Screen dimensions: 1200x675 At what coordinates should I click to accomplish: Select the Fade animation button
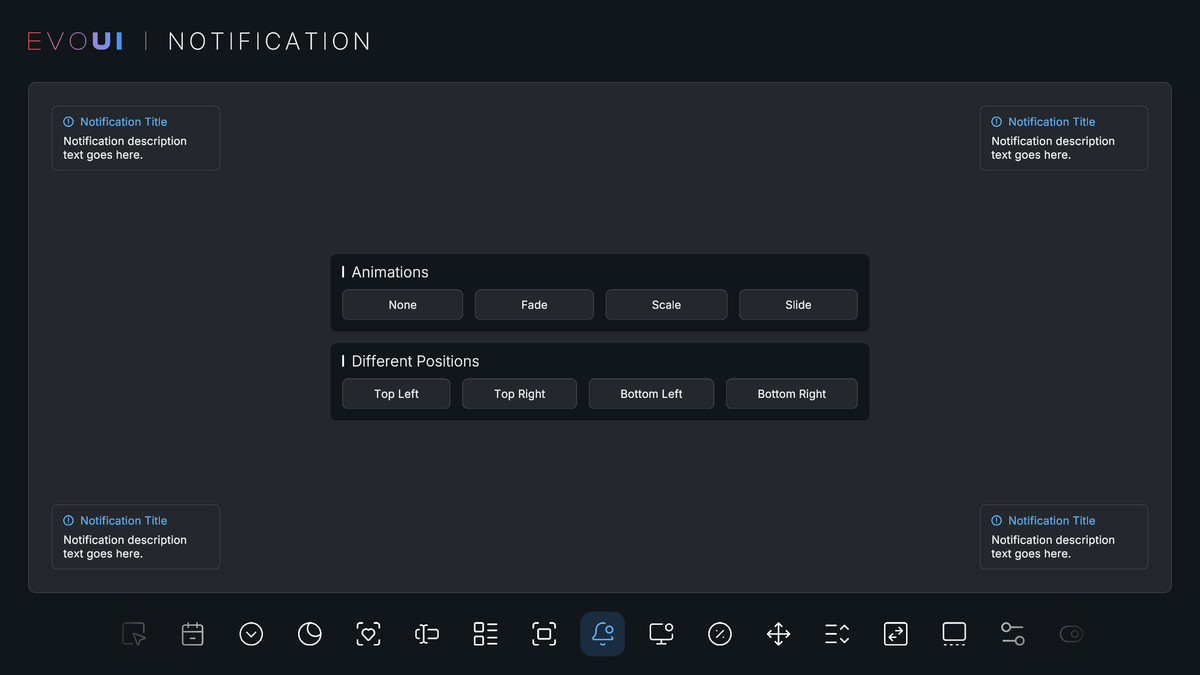tap(534, 304)
